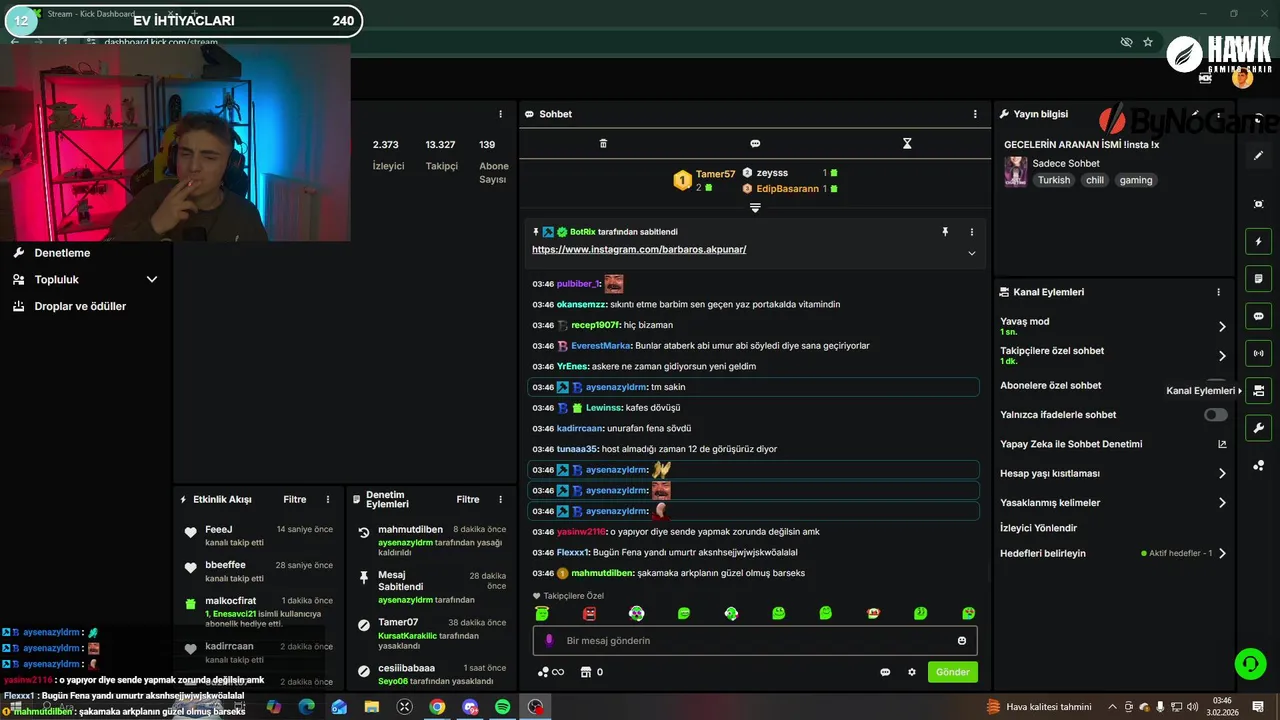
Task: Expand the pinned message chevron
Action: coord(971,253)
